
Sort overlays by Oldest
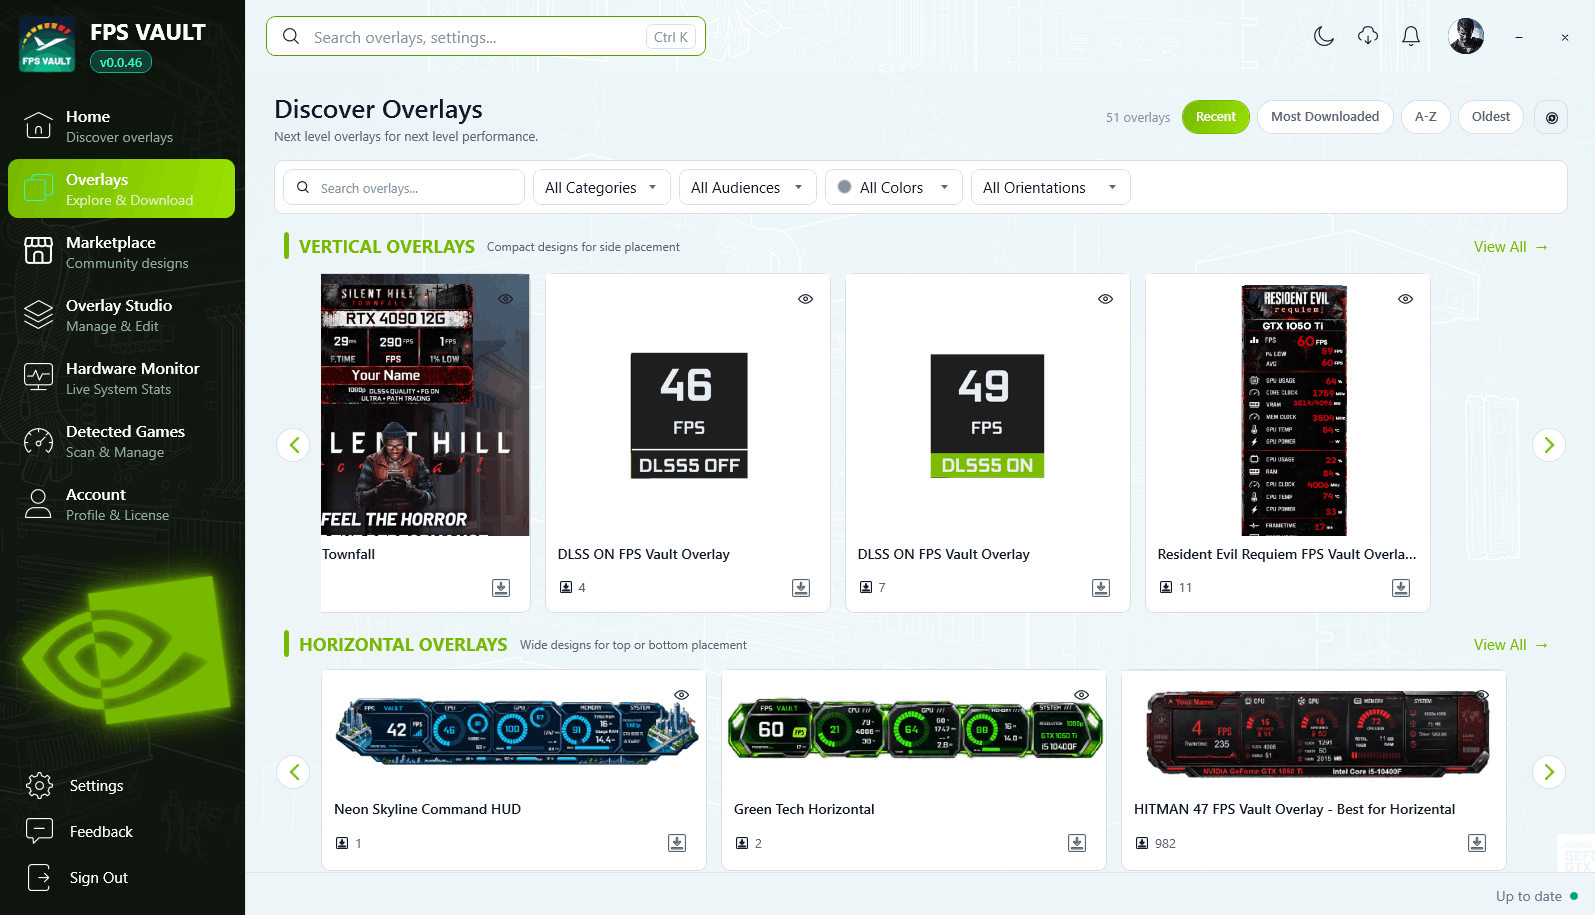point(1490,117)
